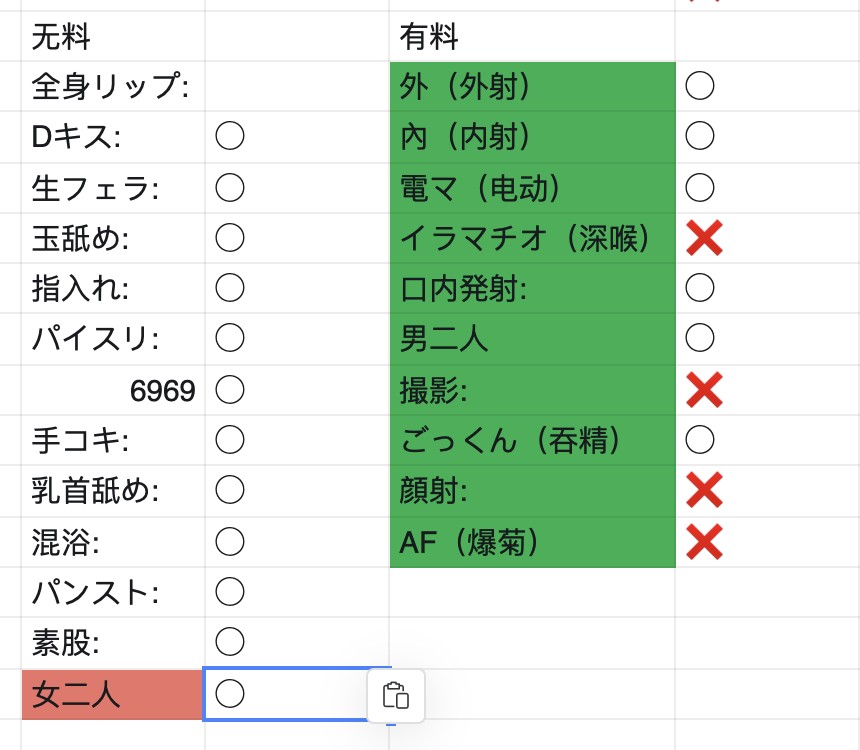Click the circle beside ごっくん row
Screen dimensions: 860x750
point(700,439)
